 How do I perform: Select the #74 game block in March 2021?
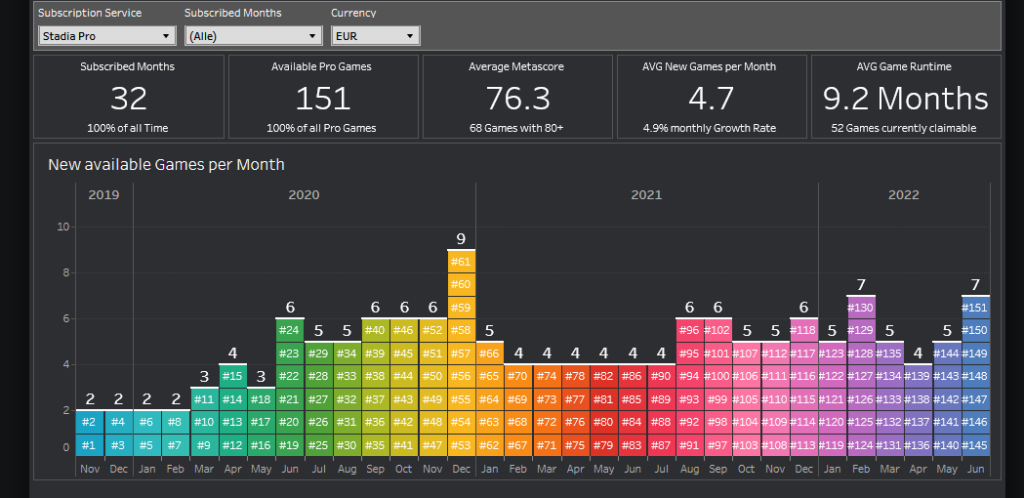(x=547, y=376)
